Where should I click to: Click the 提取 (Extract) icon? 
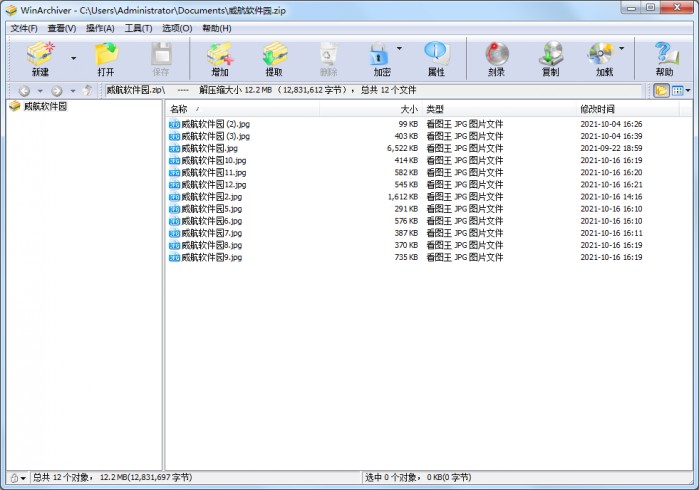[x=274, y=55]
